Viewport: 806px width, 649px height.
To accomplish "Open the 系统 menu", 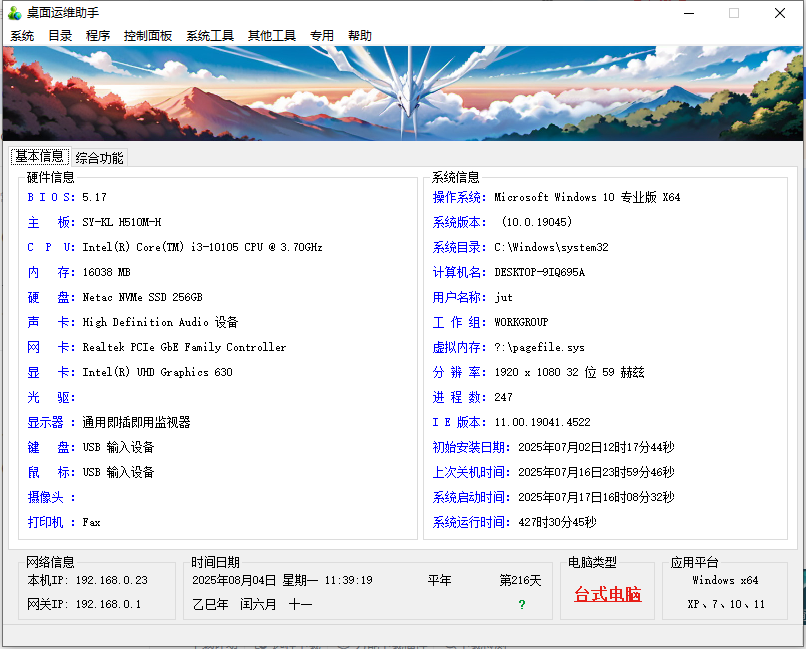I will (x=22, y=36).
